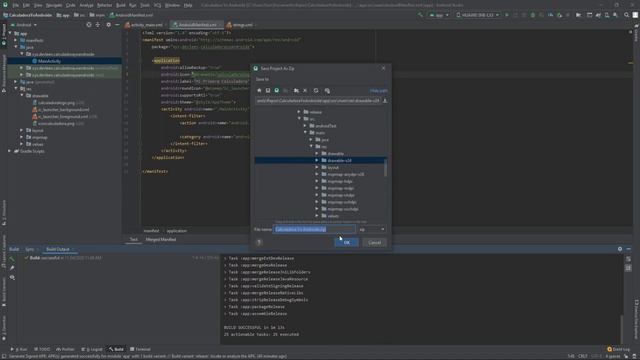This screenshot has width=640, height=360.
Task: Switch to activity_main.xml editor tab
Action: (x=146, y=25)
